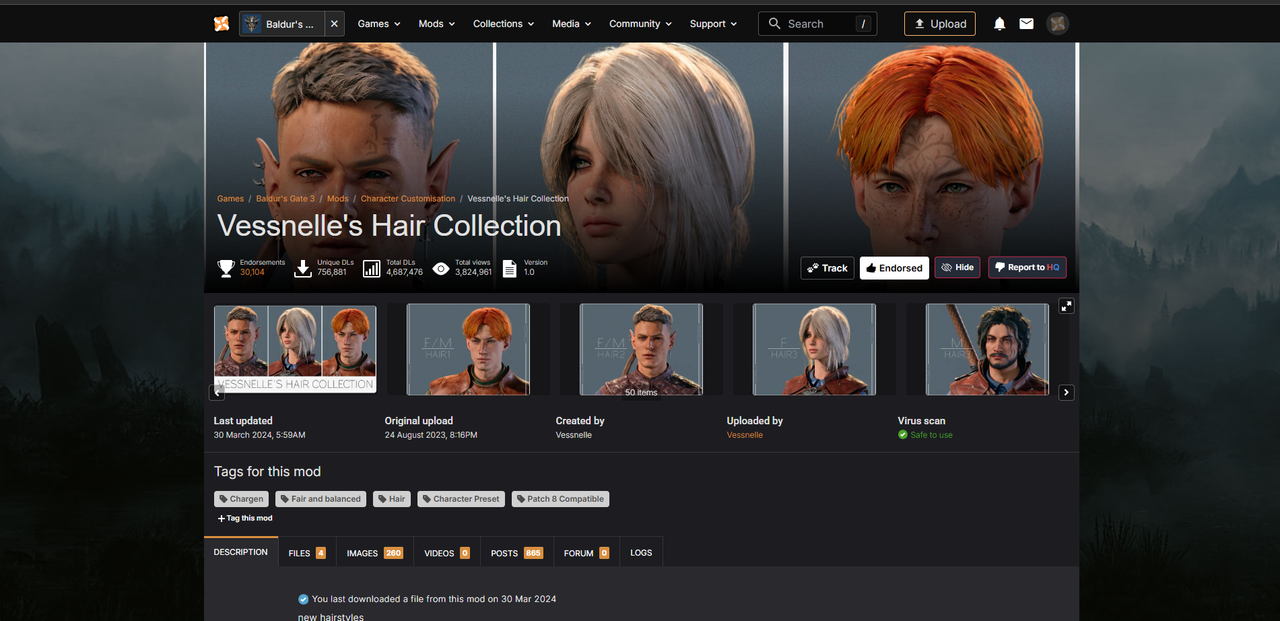
Task: Open the Nexus Mods home logo
Action: pos(221,23)
